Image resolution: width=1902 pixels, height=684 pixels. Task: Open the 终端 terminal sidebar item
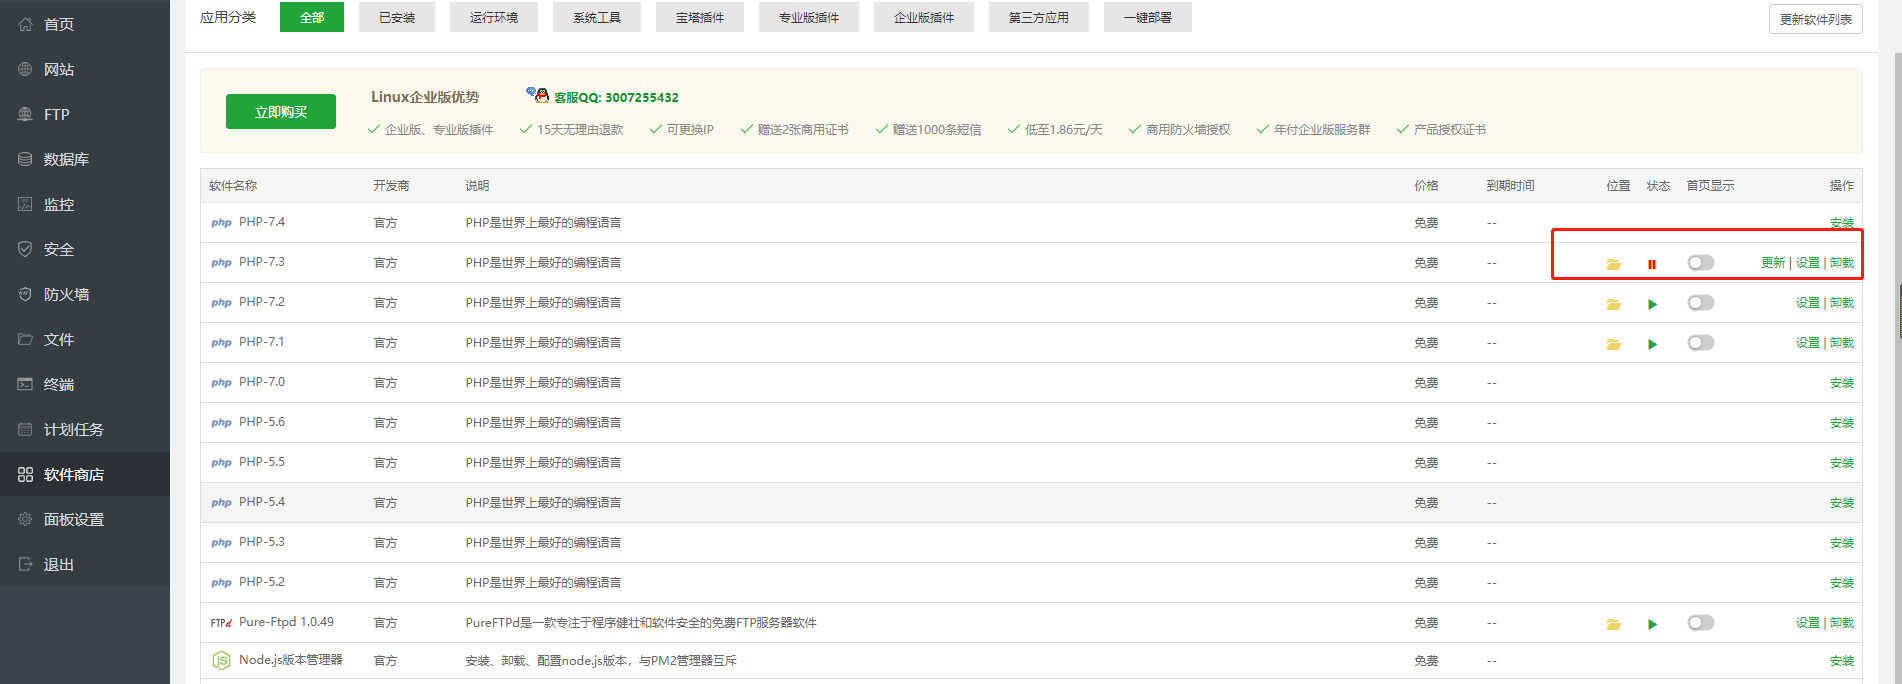[x=85, y=384]
